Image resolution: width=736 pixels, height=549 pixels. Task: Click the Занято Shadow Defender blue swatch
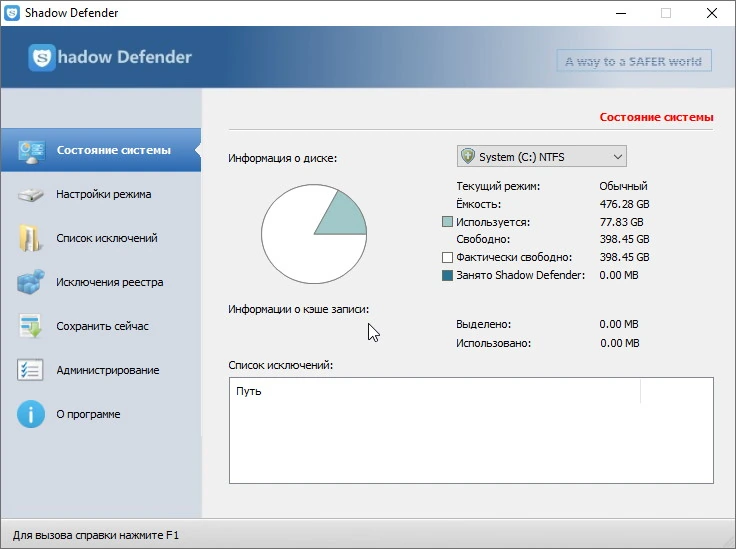(x=447, y=275)
